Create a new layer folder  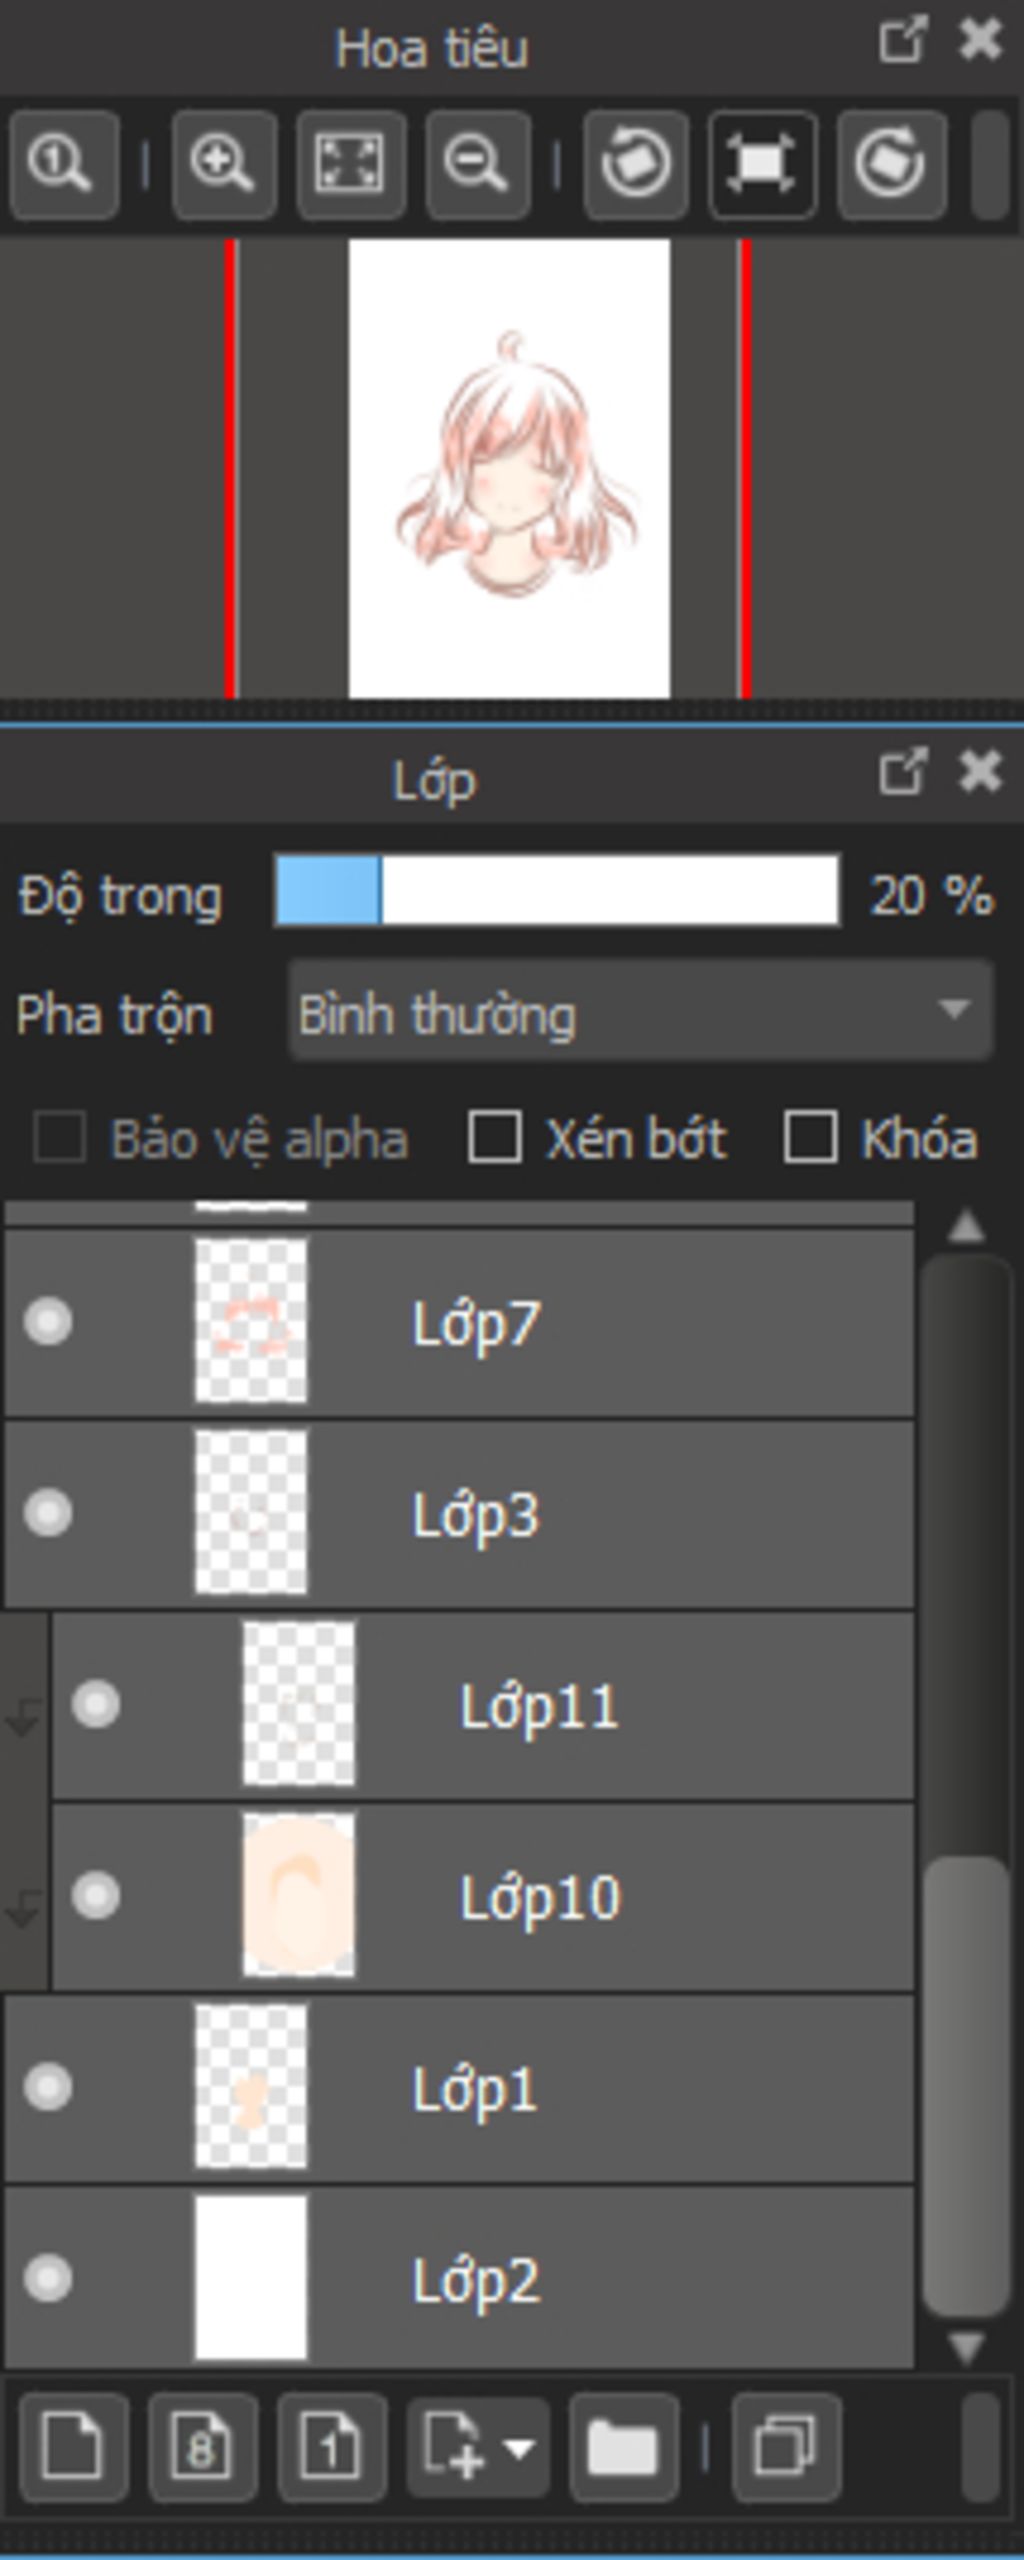[x=623, y=2447]
